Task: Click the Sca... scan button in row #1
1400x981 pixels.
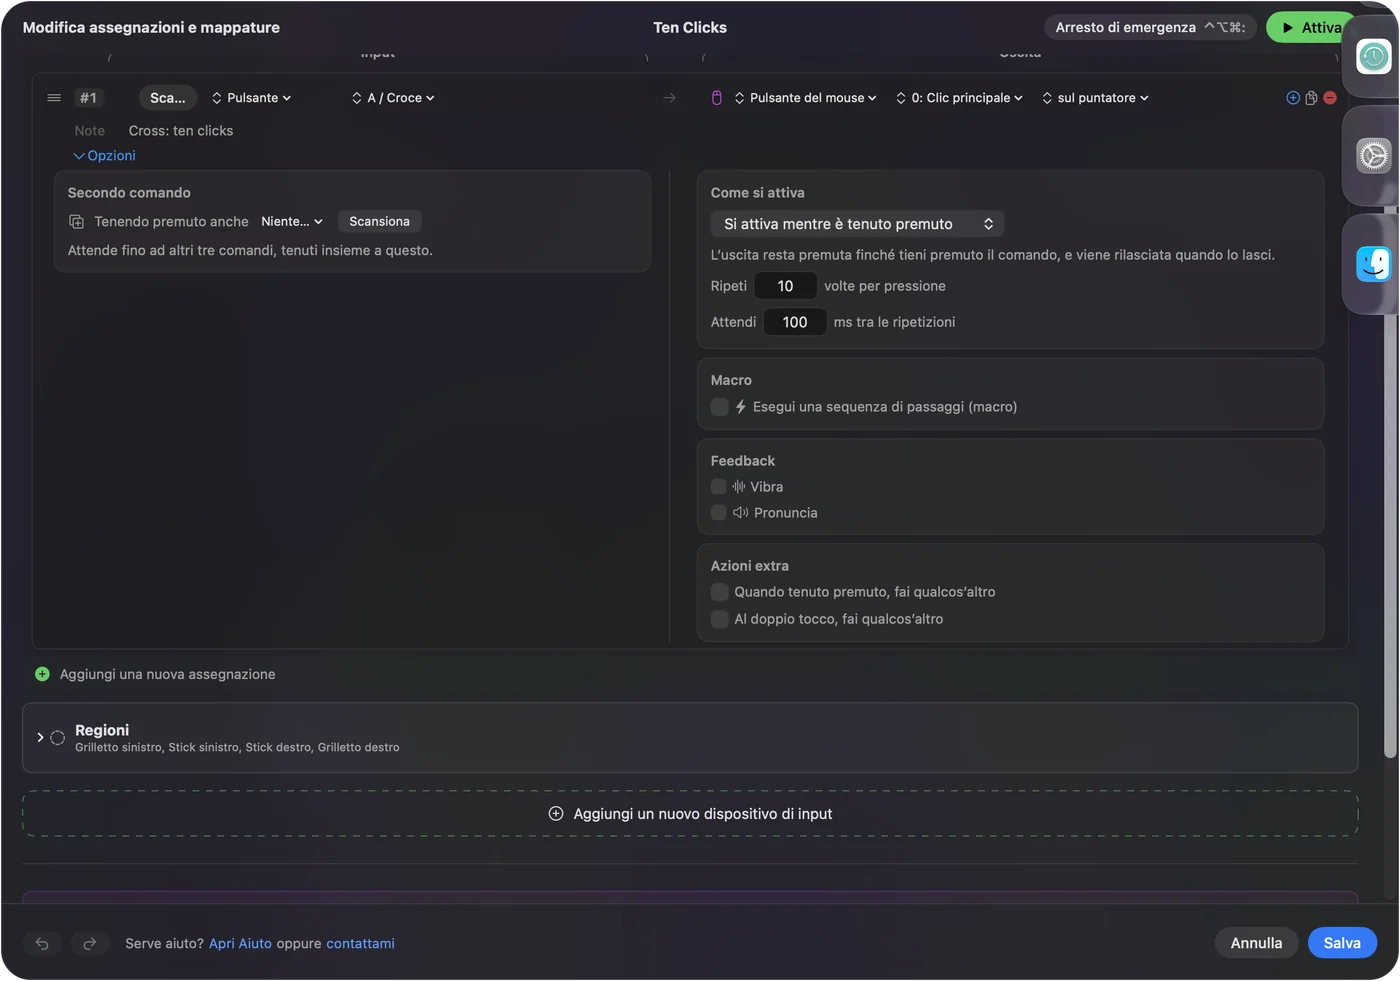Action: [167, 98]
